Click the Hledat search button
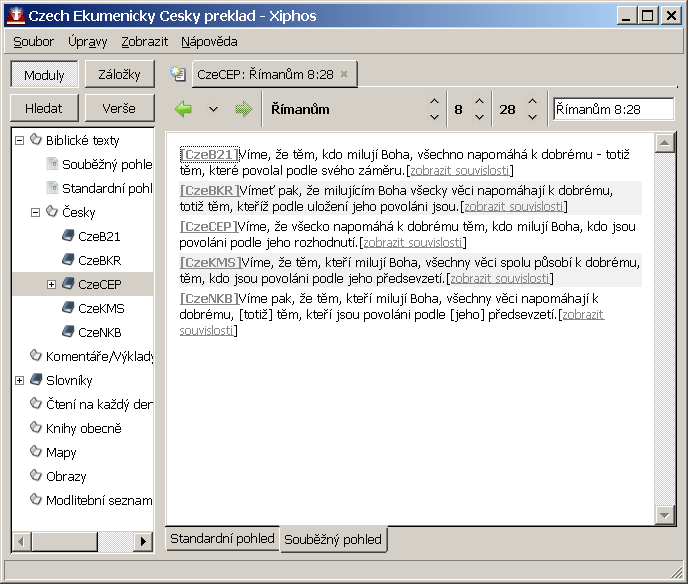 pyautogui.click(x=44, y=108)
